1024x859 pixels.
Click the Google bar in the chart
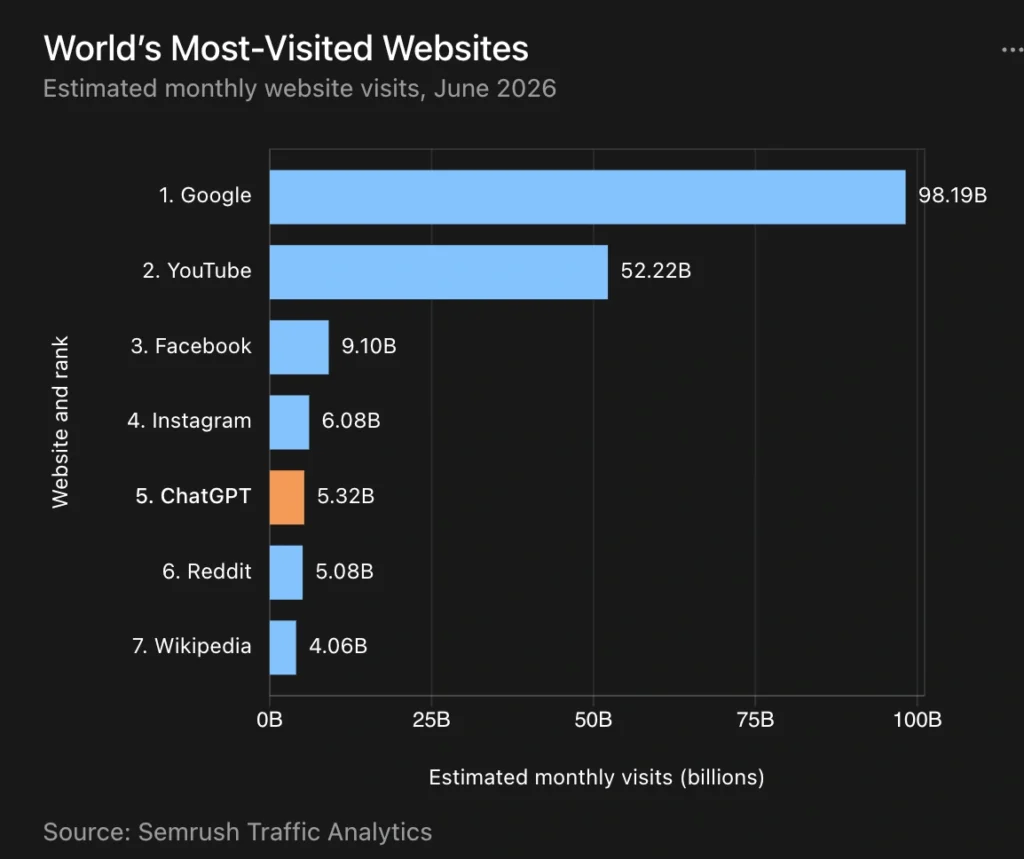[x=588, y=197]
